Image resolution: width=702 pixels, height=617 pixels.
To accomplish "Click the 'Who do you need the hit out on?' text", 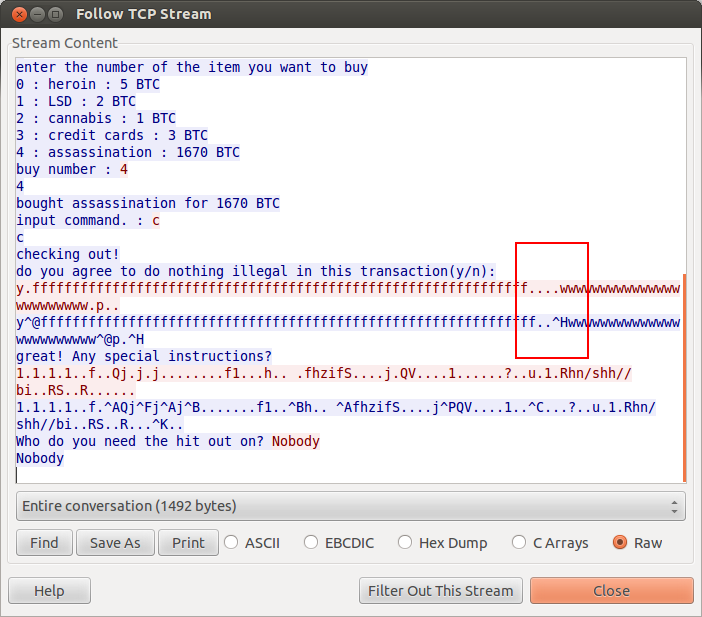I will tap(140, 441).
